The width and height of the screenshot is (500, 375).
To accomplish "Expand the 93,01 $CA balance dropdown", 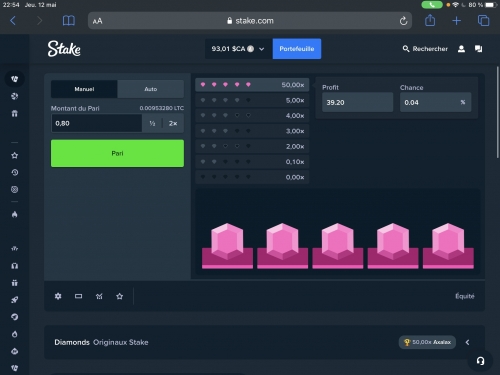I will point(238,49).
